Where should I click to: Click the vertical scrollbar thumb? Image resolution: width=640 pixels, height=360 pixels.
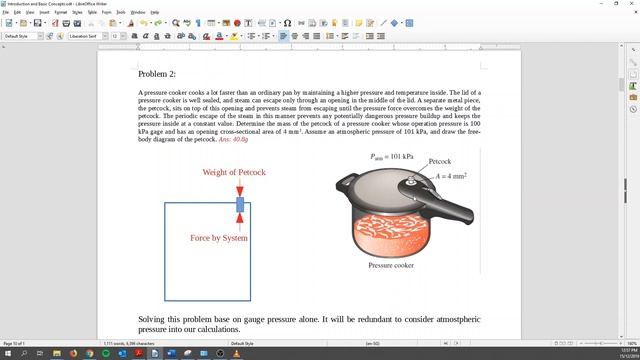point(621,84)
